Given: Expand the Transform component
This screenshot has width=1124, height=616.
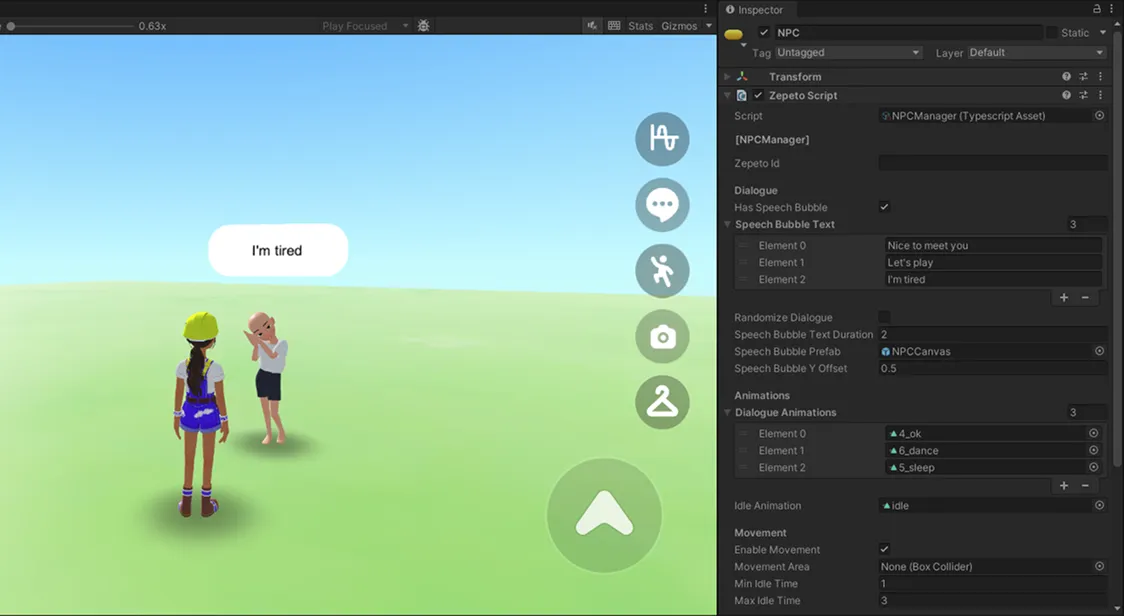Looking at the screenshot, I should point(728,77).
